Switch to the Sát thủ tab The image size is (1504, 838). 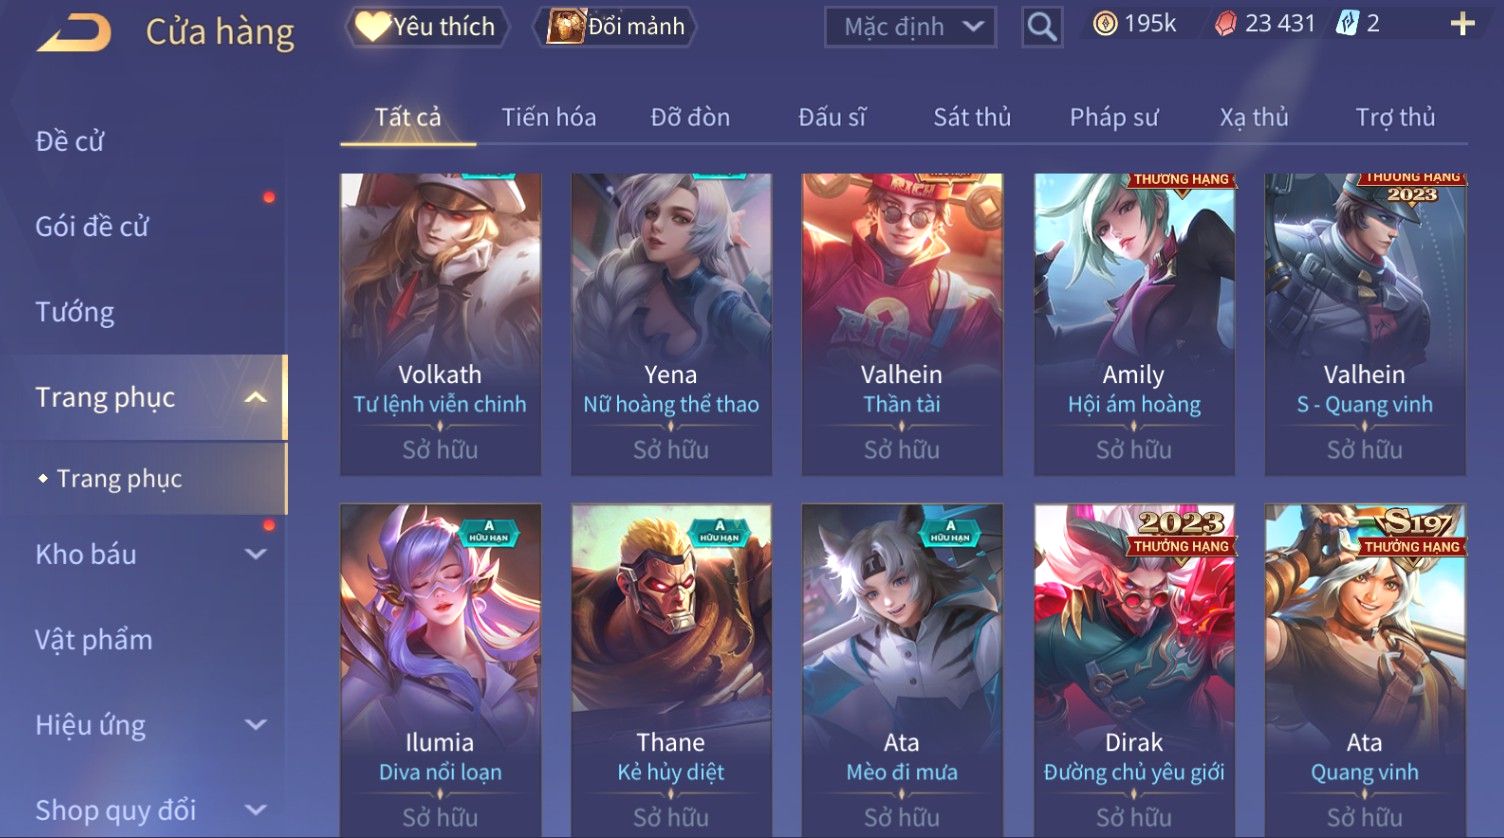tap(972, 118)
